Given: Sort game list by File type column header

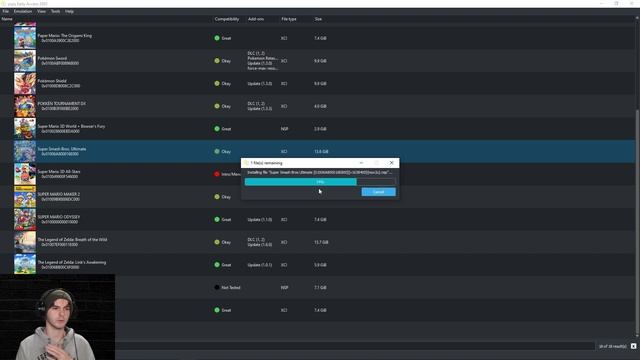Looking at the screenshot, I should click(289, 19).
